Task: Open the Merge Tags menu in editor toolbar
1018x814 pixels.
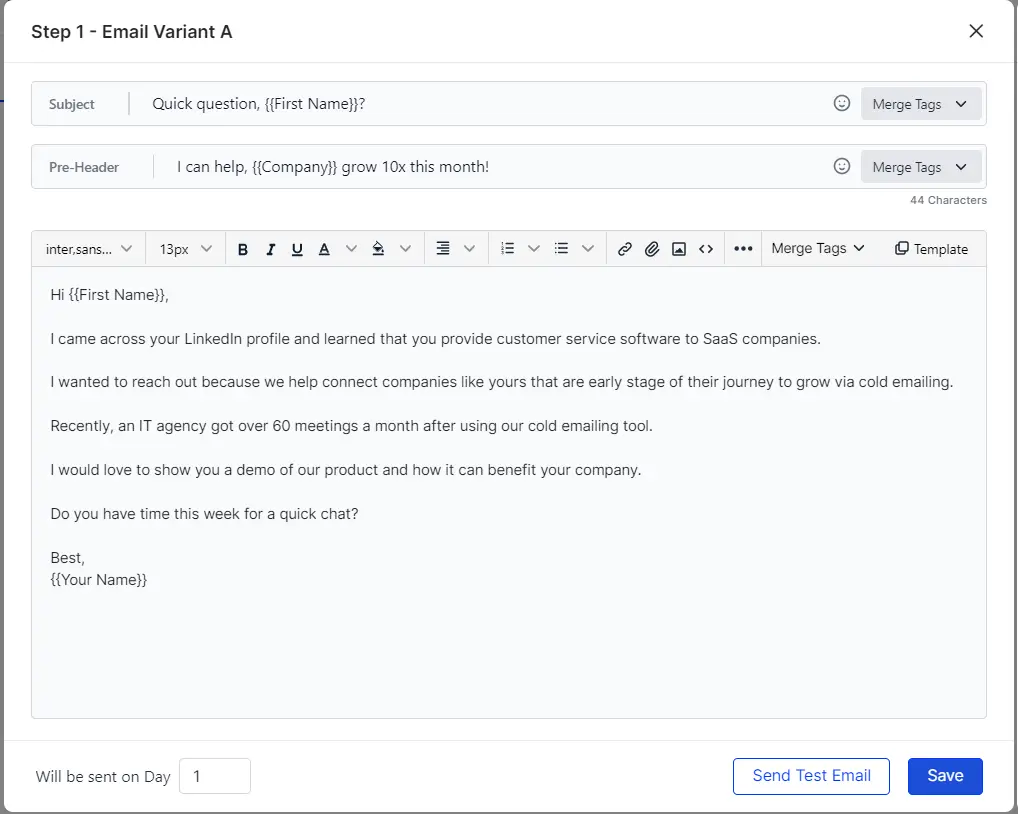Action: coord(818,249)
